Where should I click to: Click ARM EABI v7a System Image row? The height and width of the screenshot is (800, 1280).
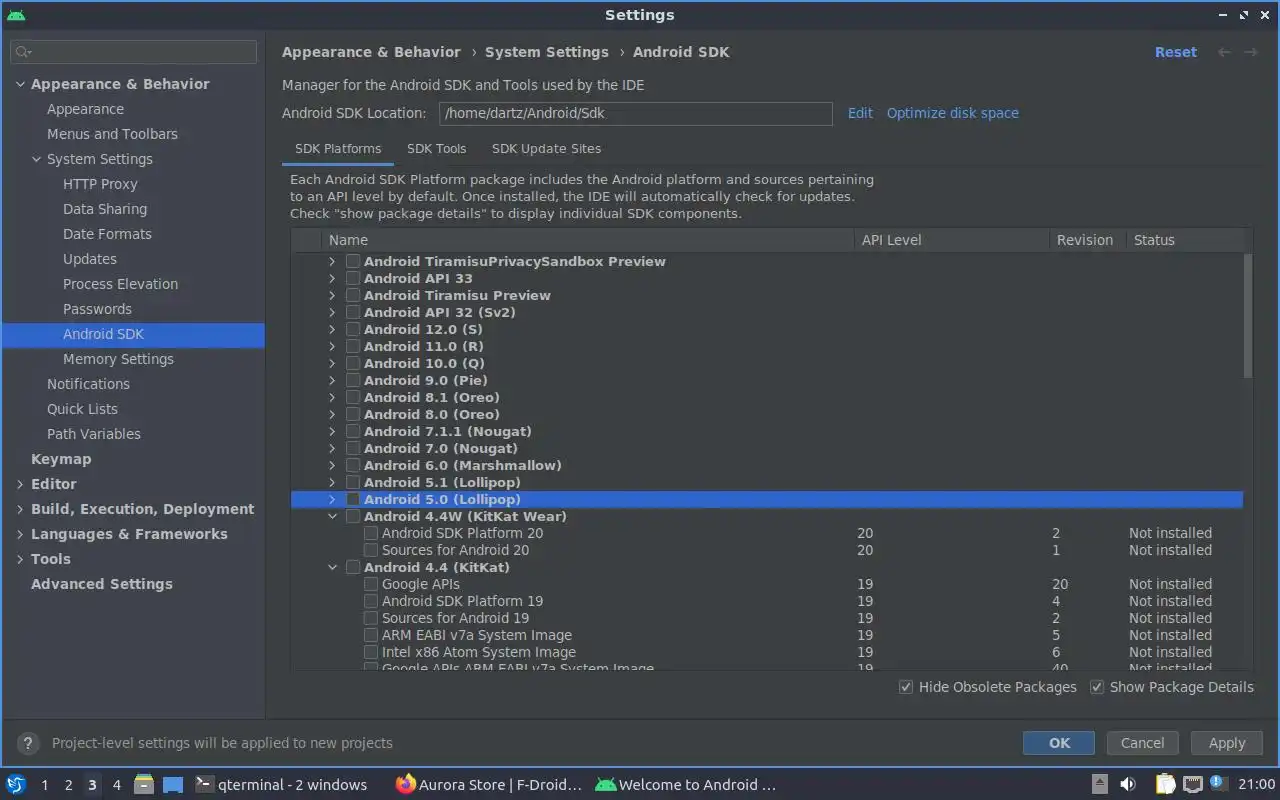tap(767, 635)
